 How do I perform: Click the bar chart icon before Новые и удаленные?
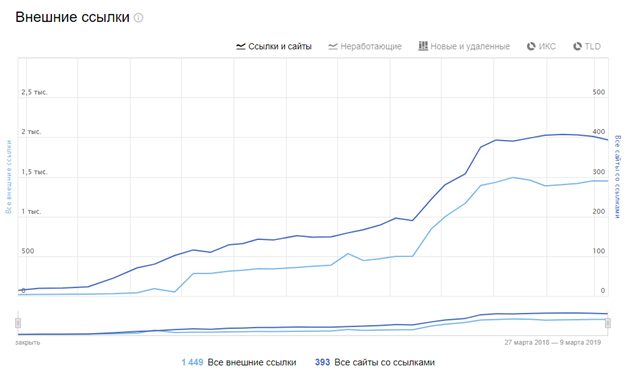tap(423, 46)
